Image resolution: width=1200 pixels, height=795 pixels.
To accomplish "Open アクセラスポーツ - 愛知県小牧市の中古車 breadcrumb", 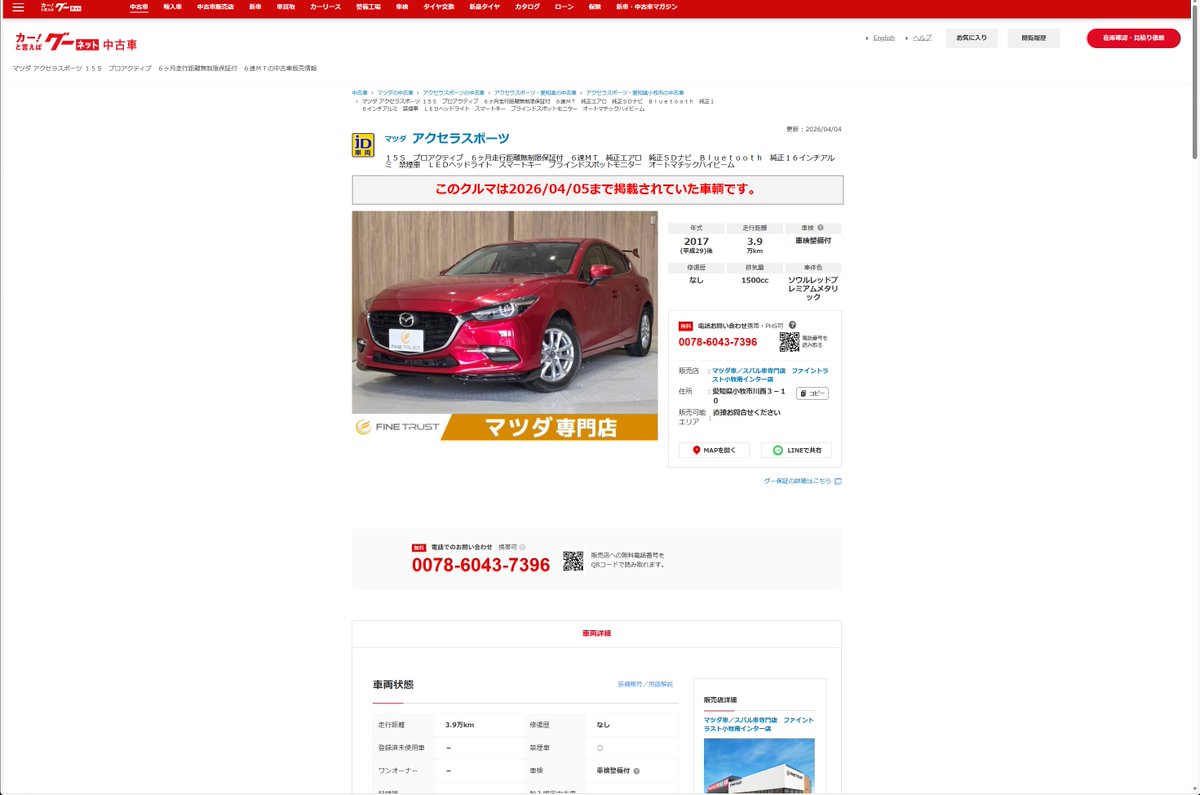I will point(635,92).
